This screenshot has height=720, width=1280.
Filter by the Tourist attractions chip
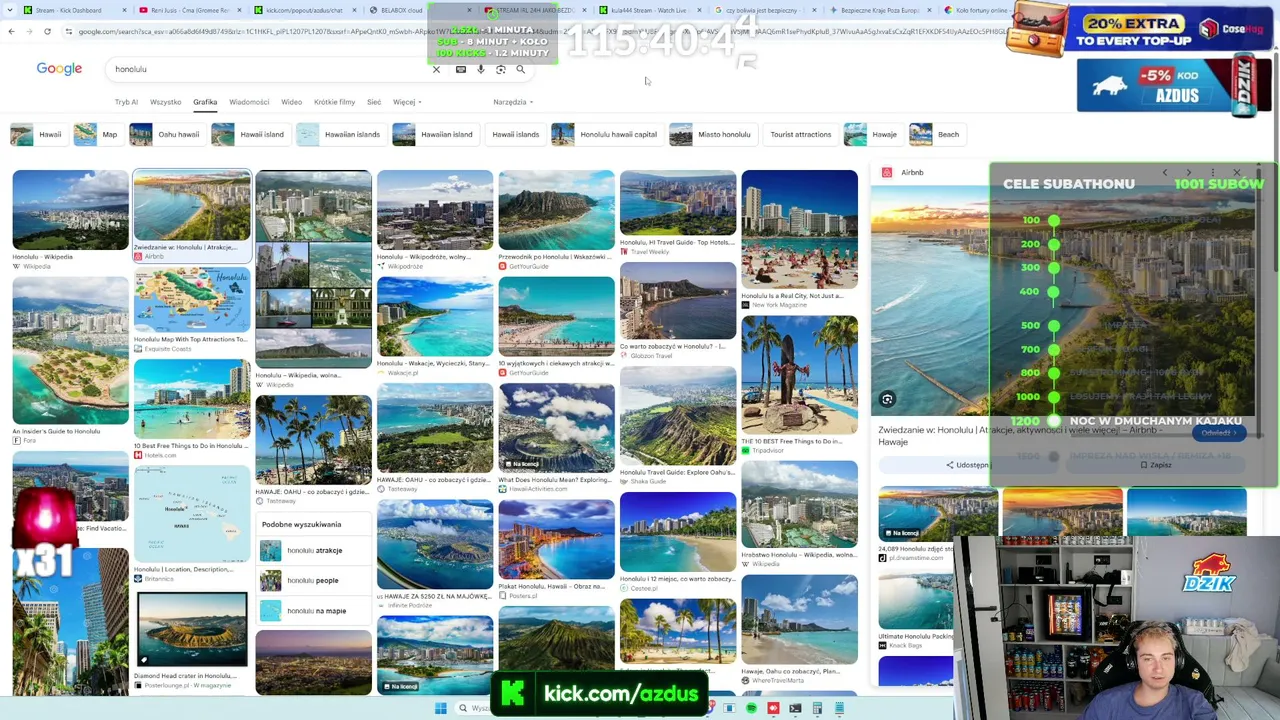pyautogui.click(x=801, y=134)
